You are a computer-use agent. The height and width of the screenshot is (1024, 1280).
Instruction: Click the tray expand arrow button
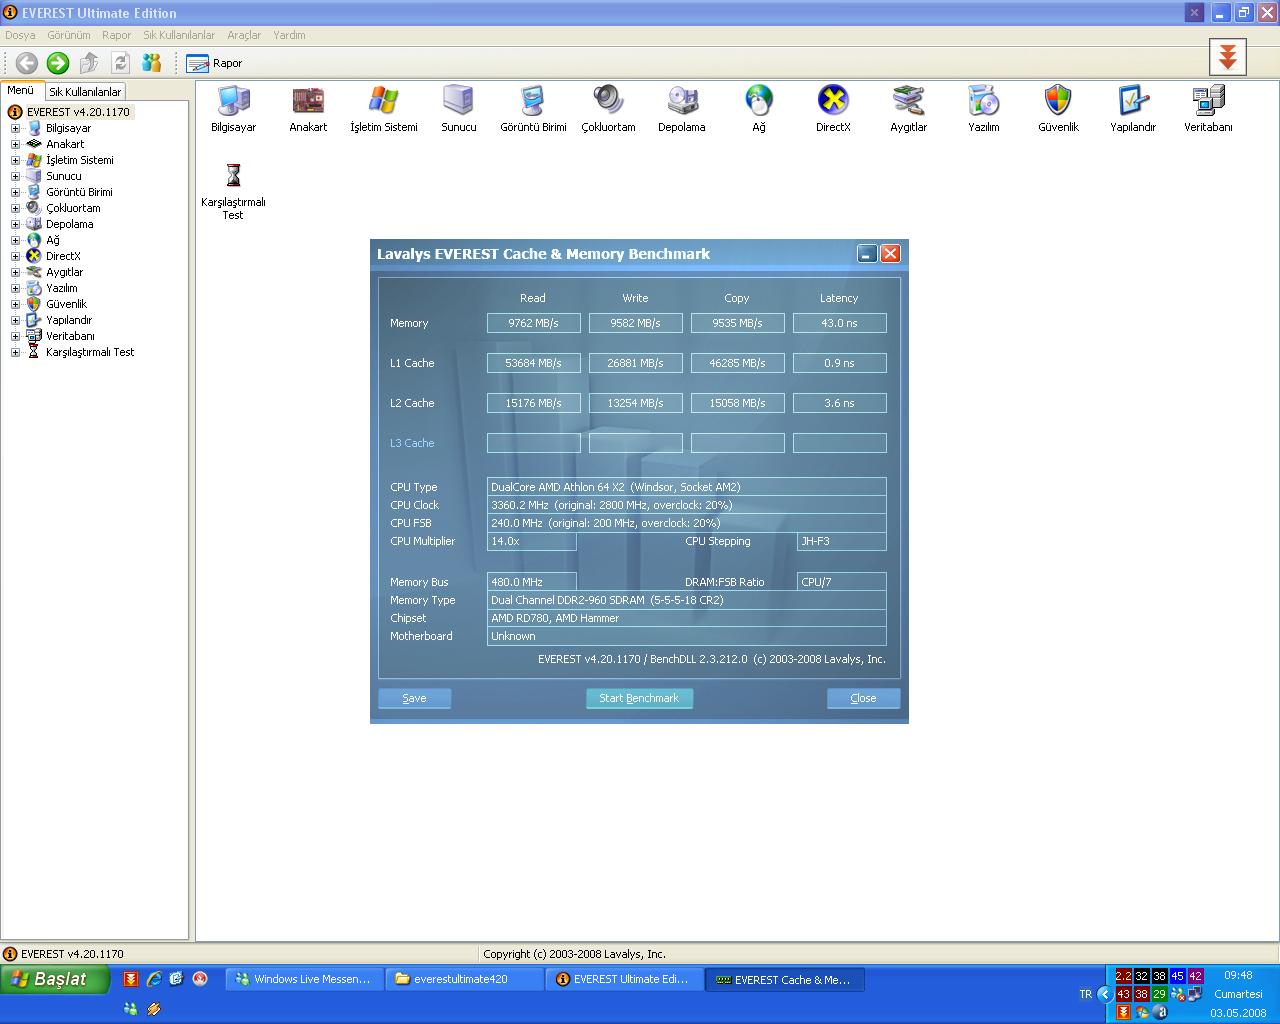(1105, 994)
